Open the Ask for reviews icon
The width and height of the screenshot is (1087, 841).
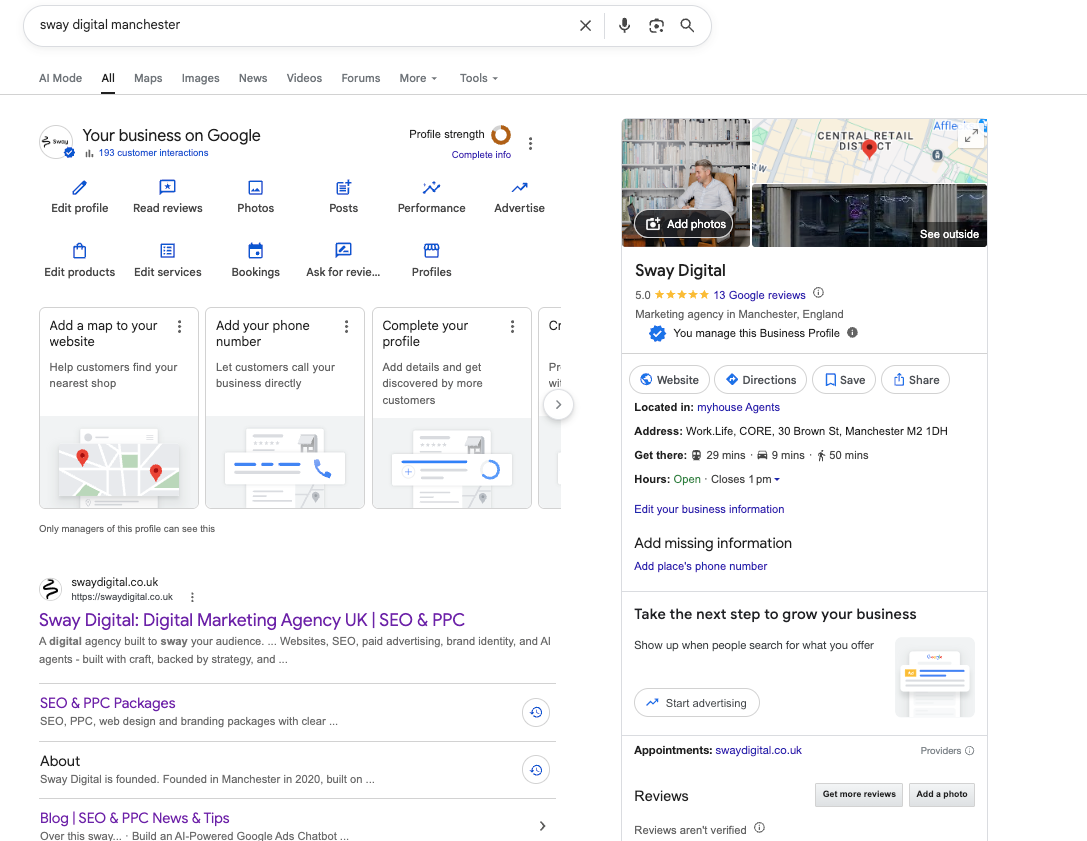[x=343, y=250]
